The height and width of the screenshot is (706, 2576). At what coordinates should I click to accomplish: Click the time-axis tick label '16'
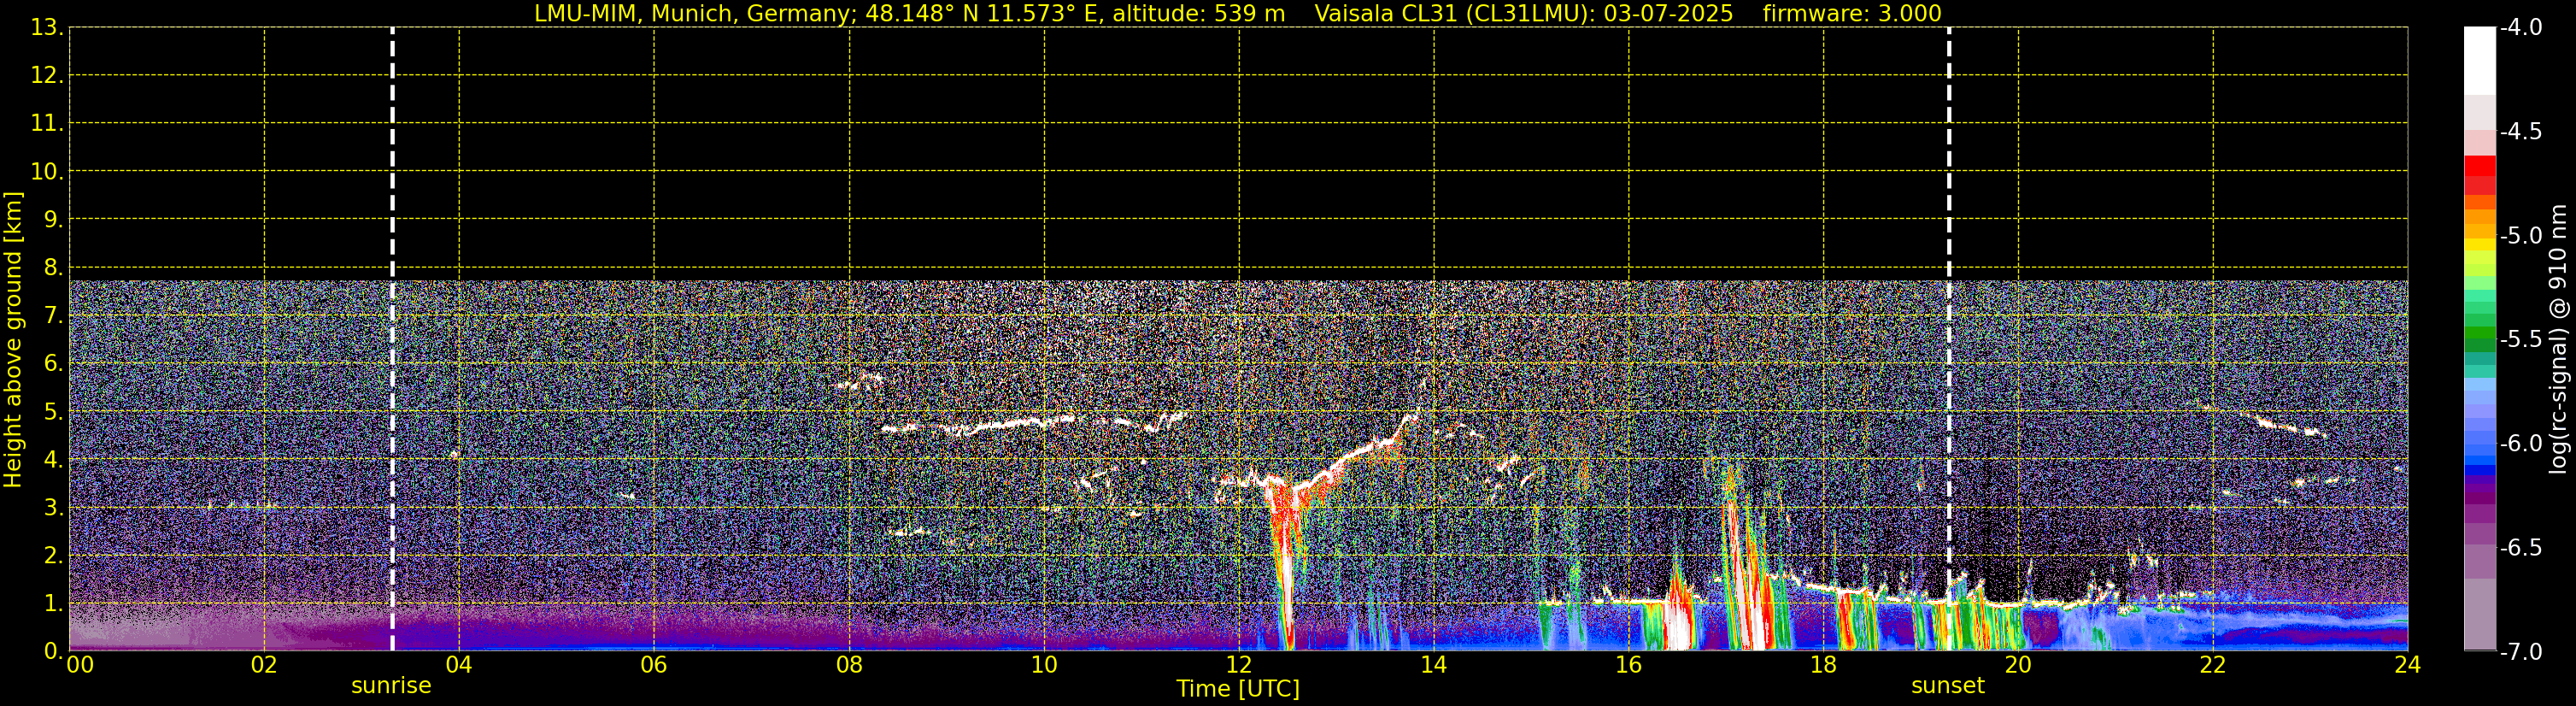point(1629,665)
